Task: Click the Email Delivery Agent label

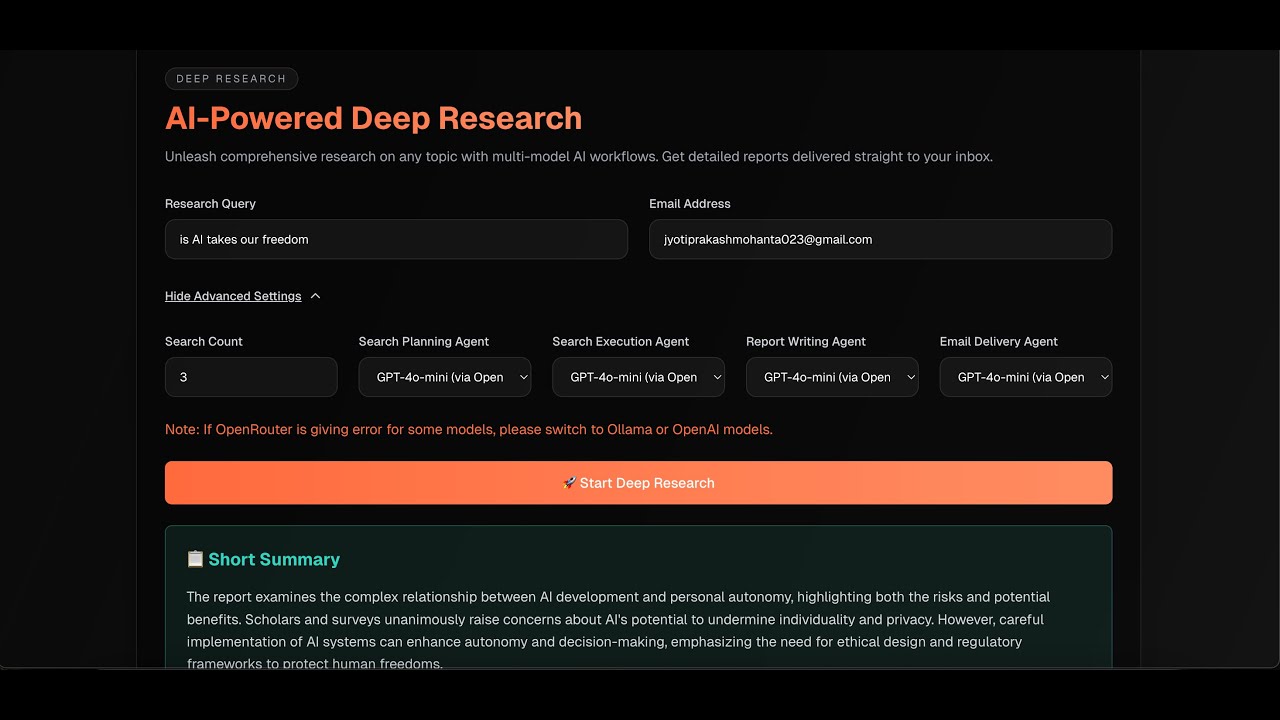Action: click(999, 342)
